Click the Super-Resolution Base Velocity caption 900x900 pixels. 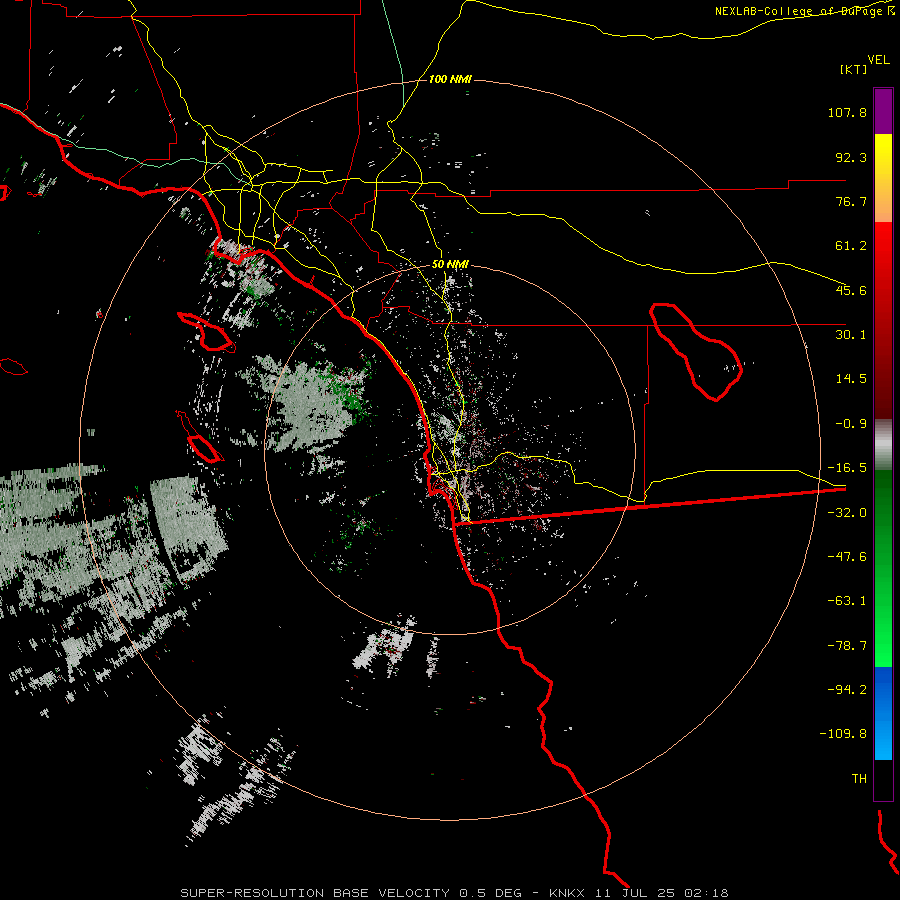point(454,893)
